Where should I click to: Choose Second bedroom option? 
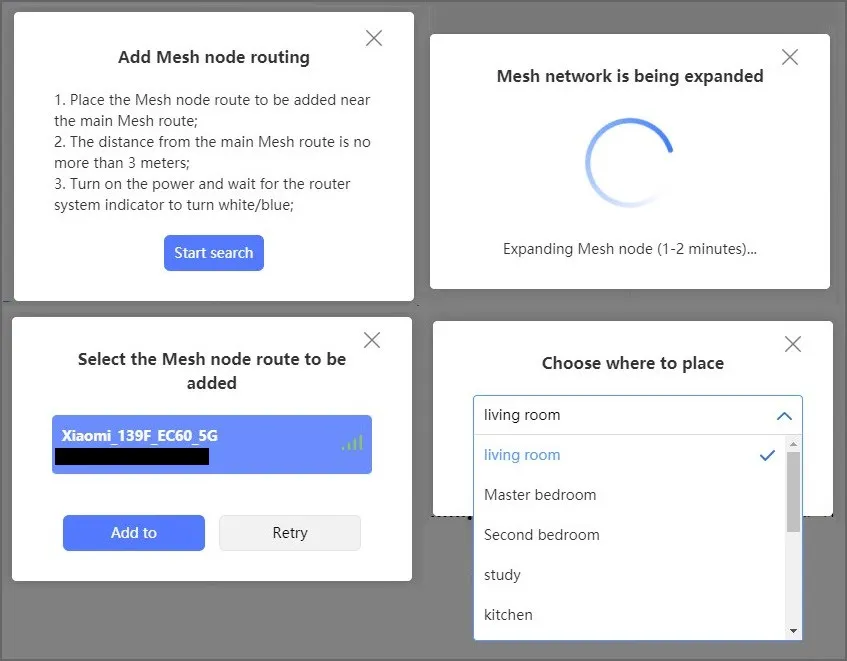[x=542, y=535]
